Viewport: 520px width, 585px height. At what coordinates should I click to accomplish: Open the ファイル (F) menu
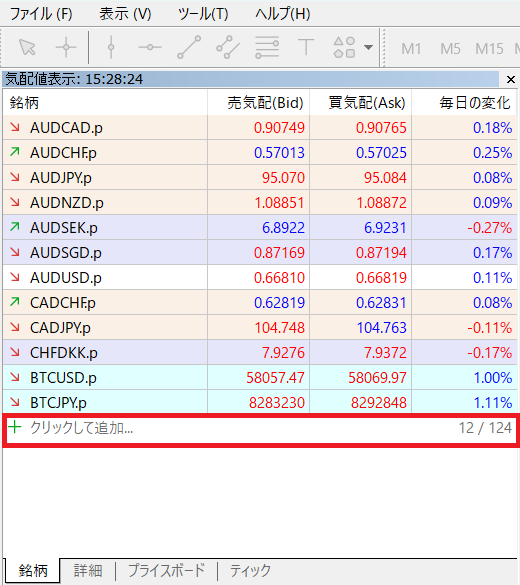pos(41,14)
